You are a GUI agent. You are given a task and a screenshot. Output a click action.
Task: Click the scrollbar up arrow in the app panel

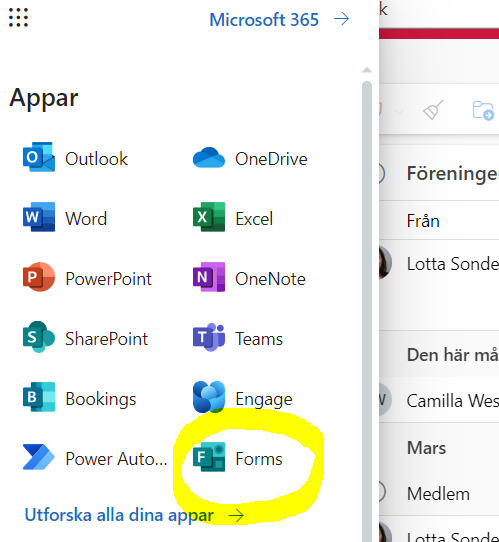tap(367, 70)
